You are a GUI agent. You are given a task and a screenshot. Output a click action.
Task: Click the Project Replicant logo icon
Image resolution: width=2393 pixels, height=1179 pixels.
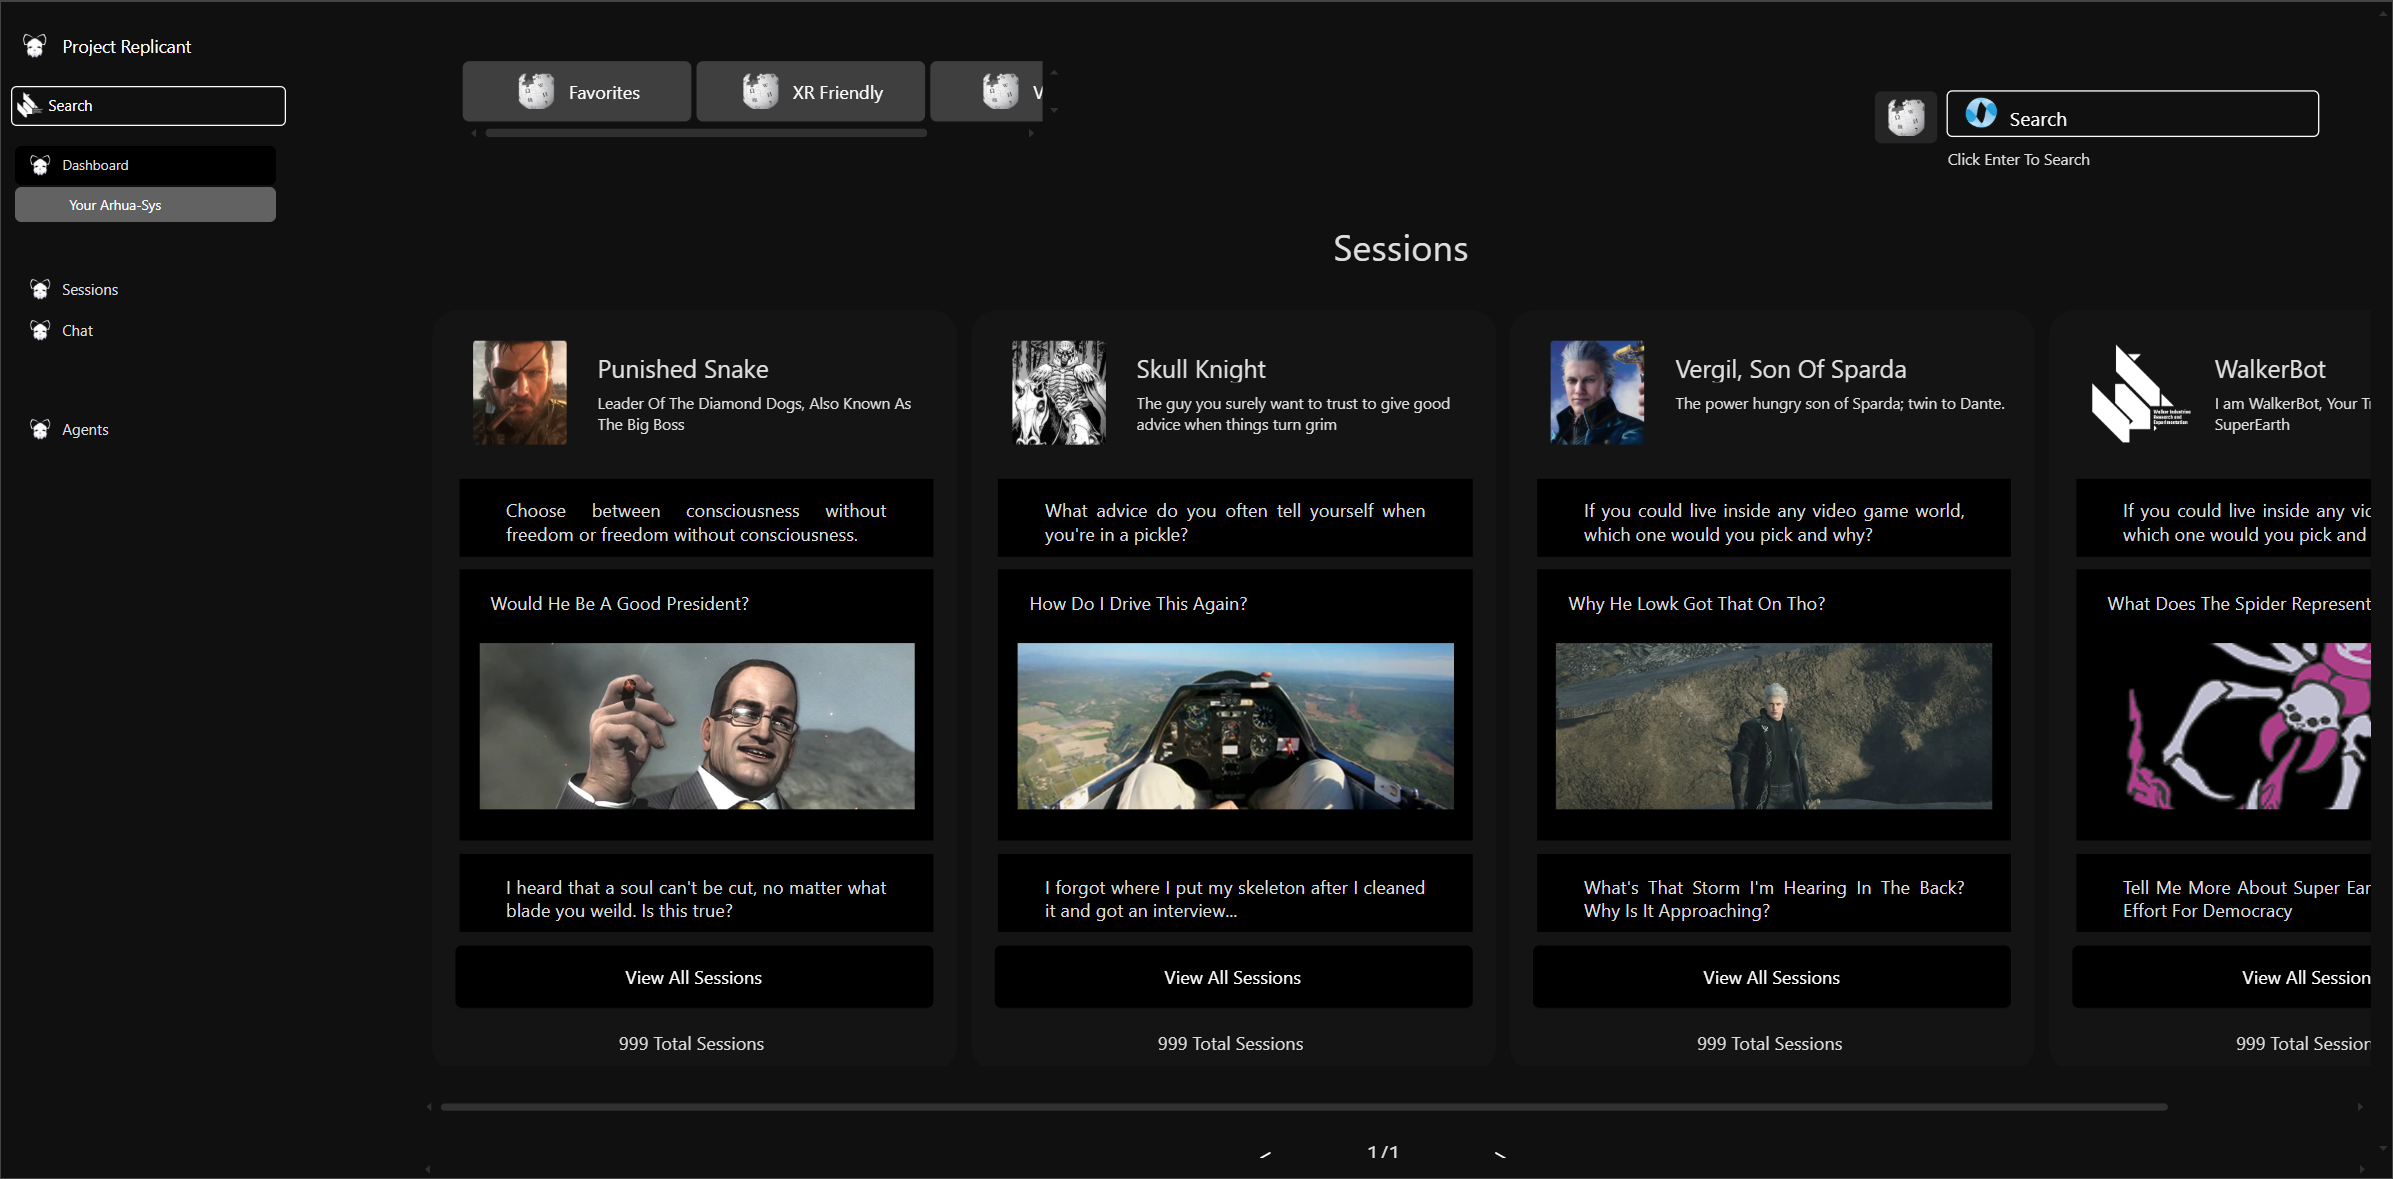[35, 46]
